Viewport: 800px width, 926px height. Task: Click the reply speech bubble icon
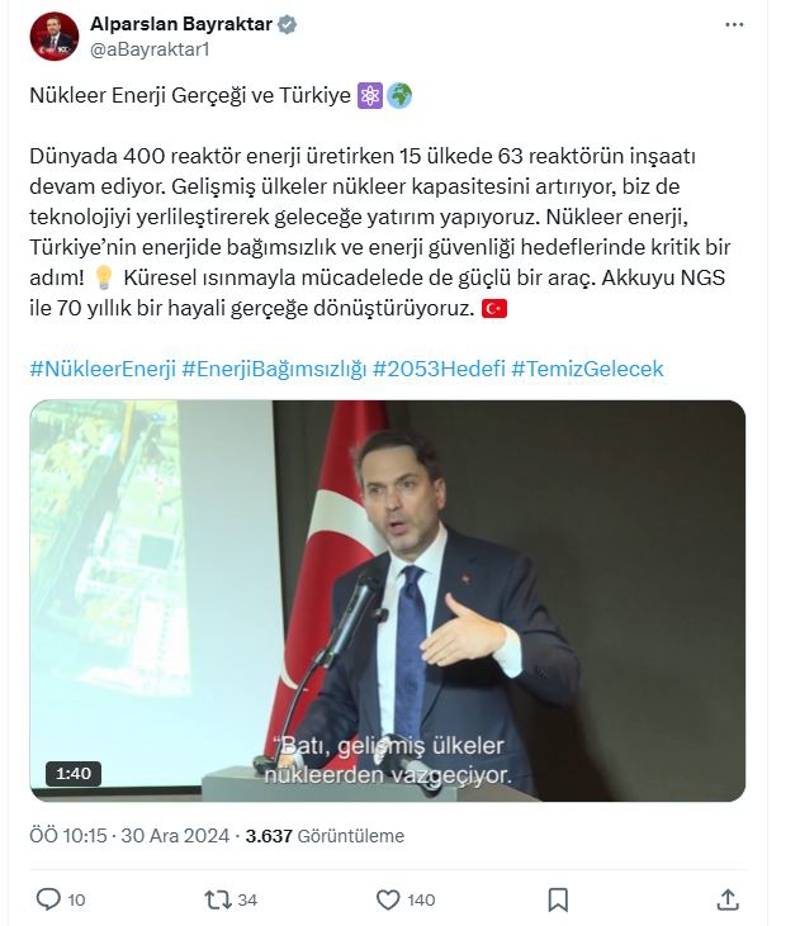(48, 899)
